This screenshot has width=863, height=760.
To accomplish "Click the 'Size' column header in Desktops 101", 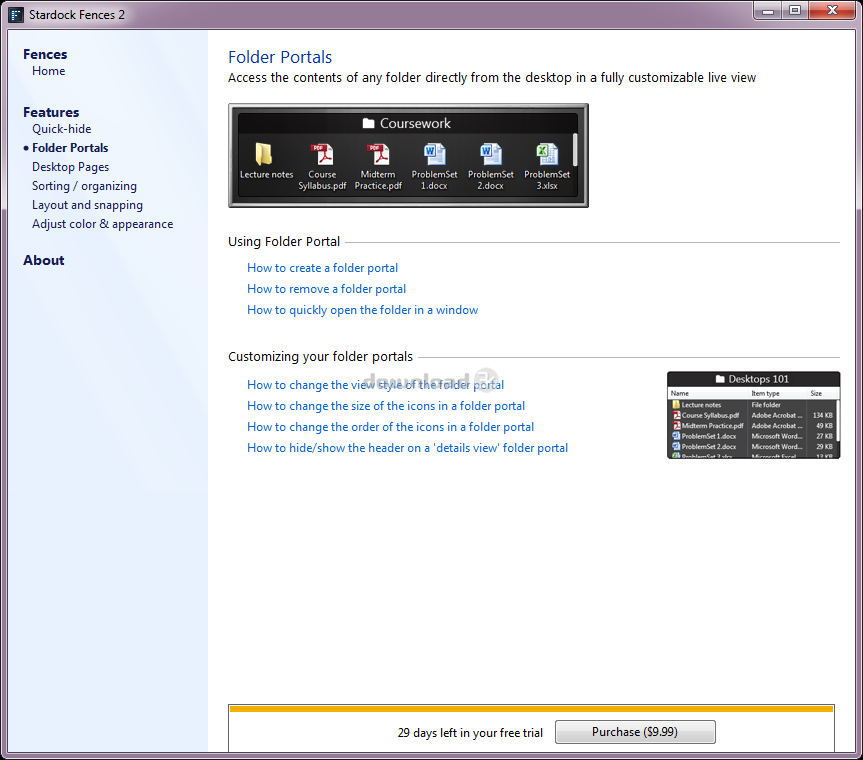I will point(816,393).
